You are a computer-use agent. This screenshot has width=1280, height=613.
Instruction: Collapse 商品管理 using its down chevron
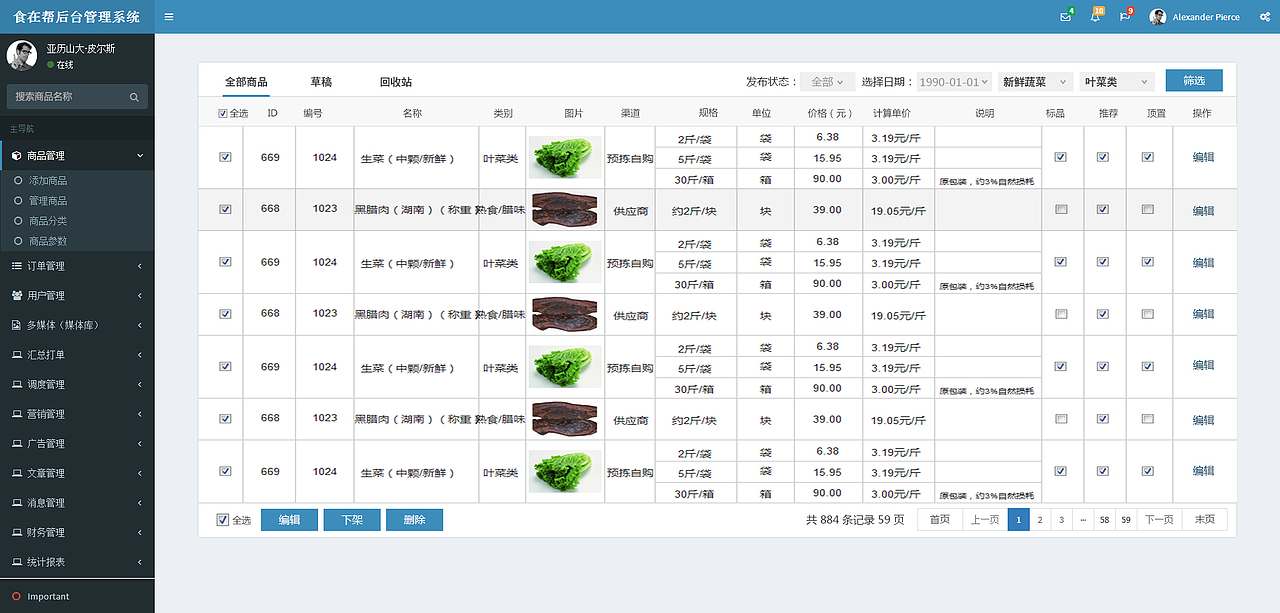click(140, 156)
